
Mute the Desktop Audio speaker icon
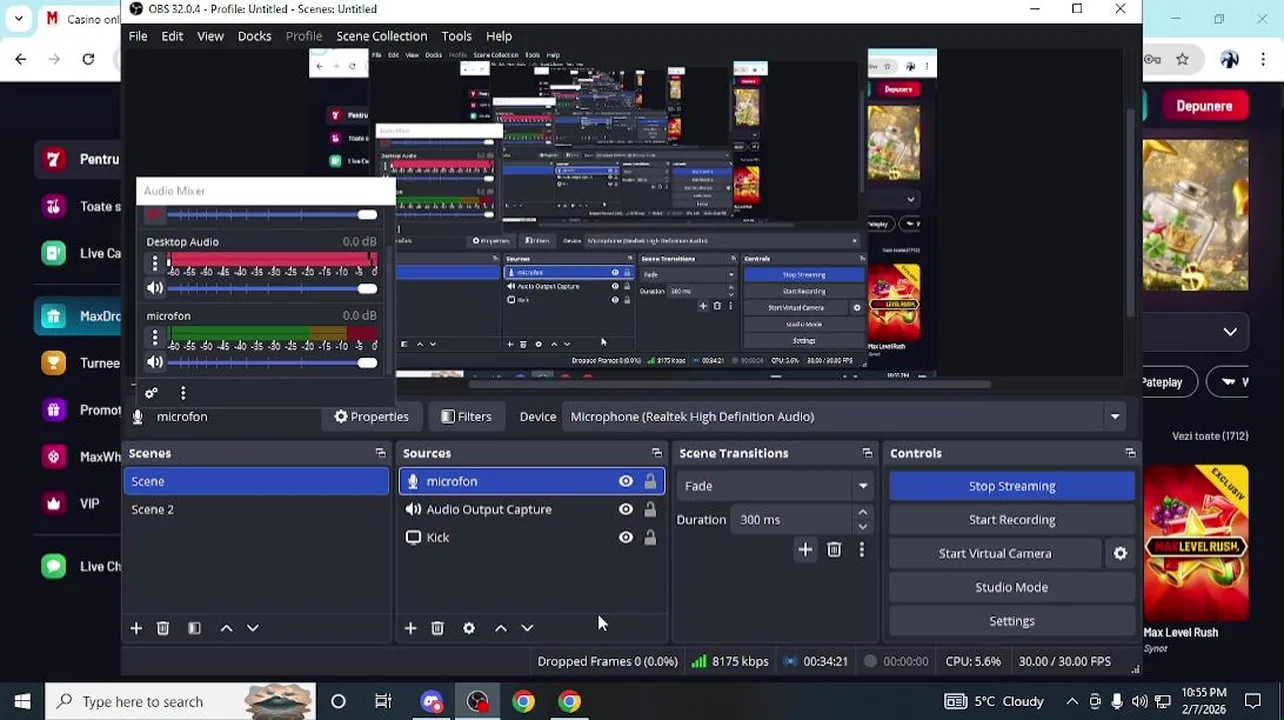coord(155,288)
